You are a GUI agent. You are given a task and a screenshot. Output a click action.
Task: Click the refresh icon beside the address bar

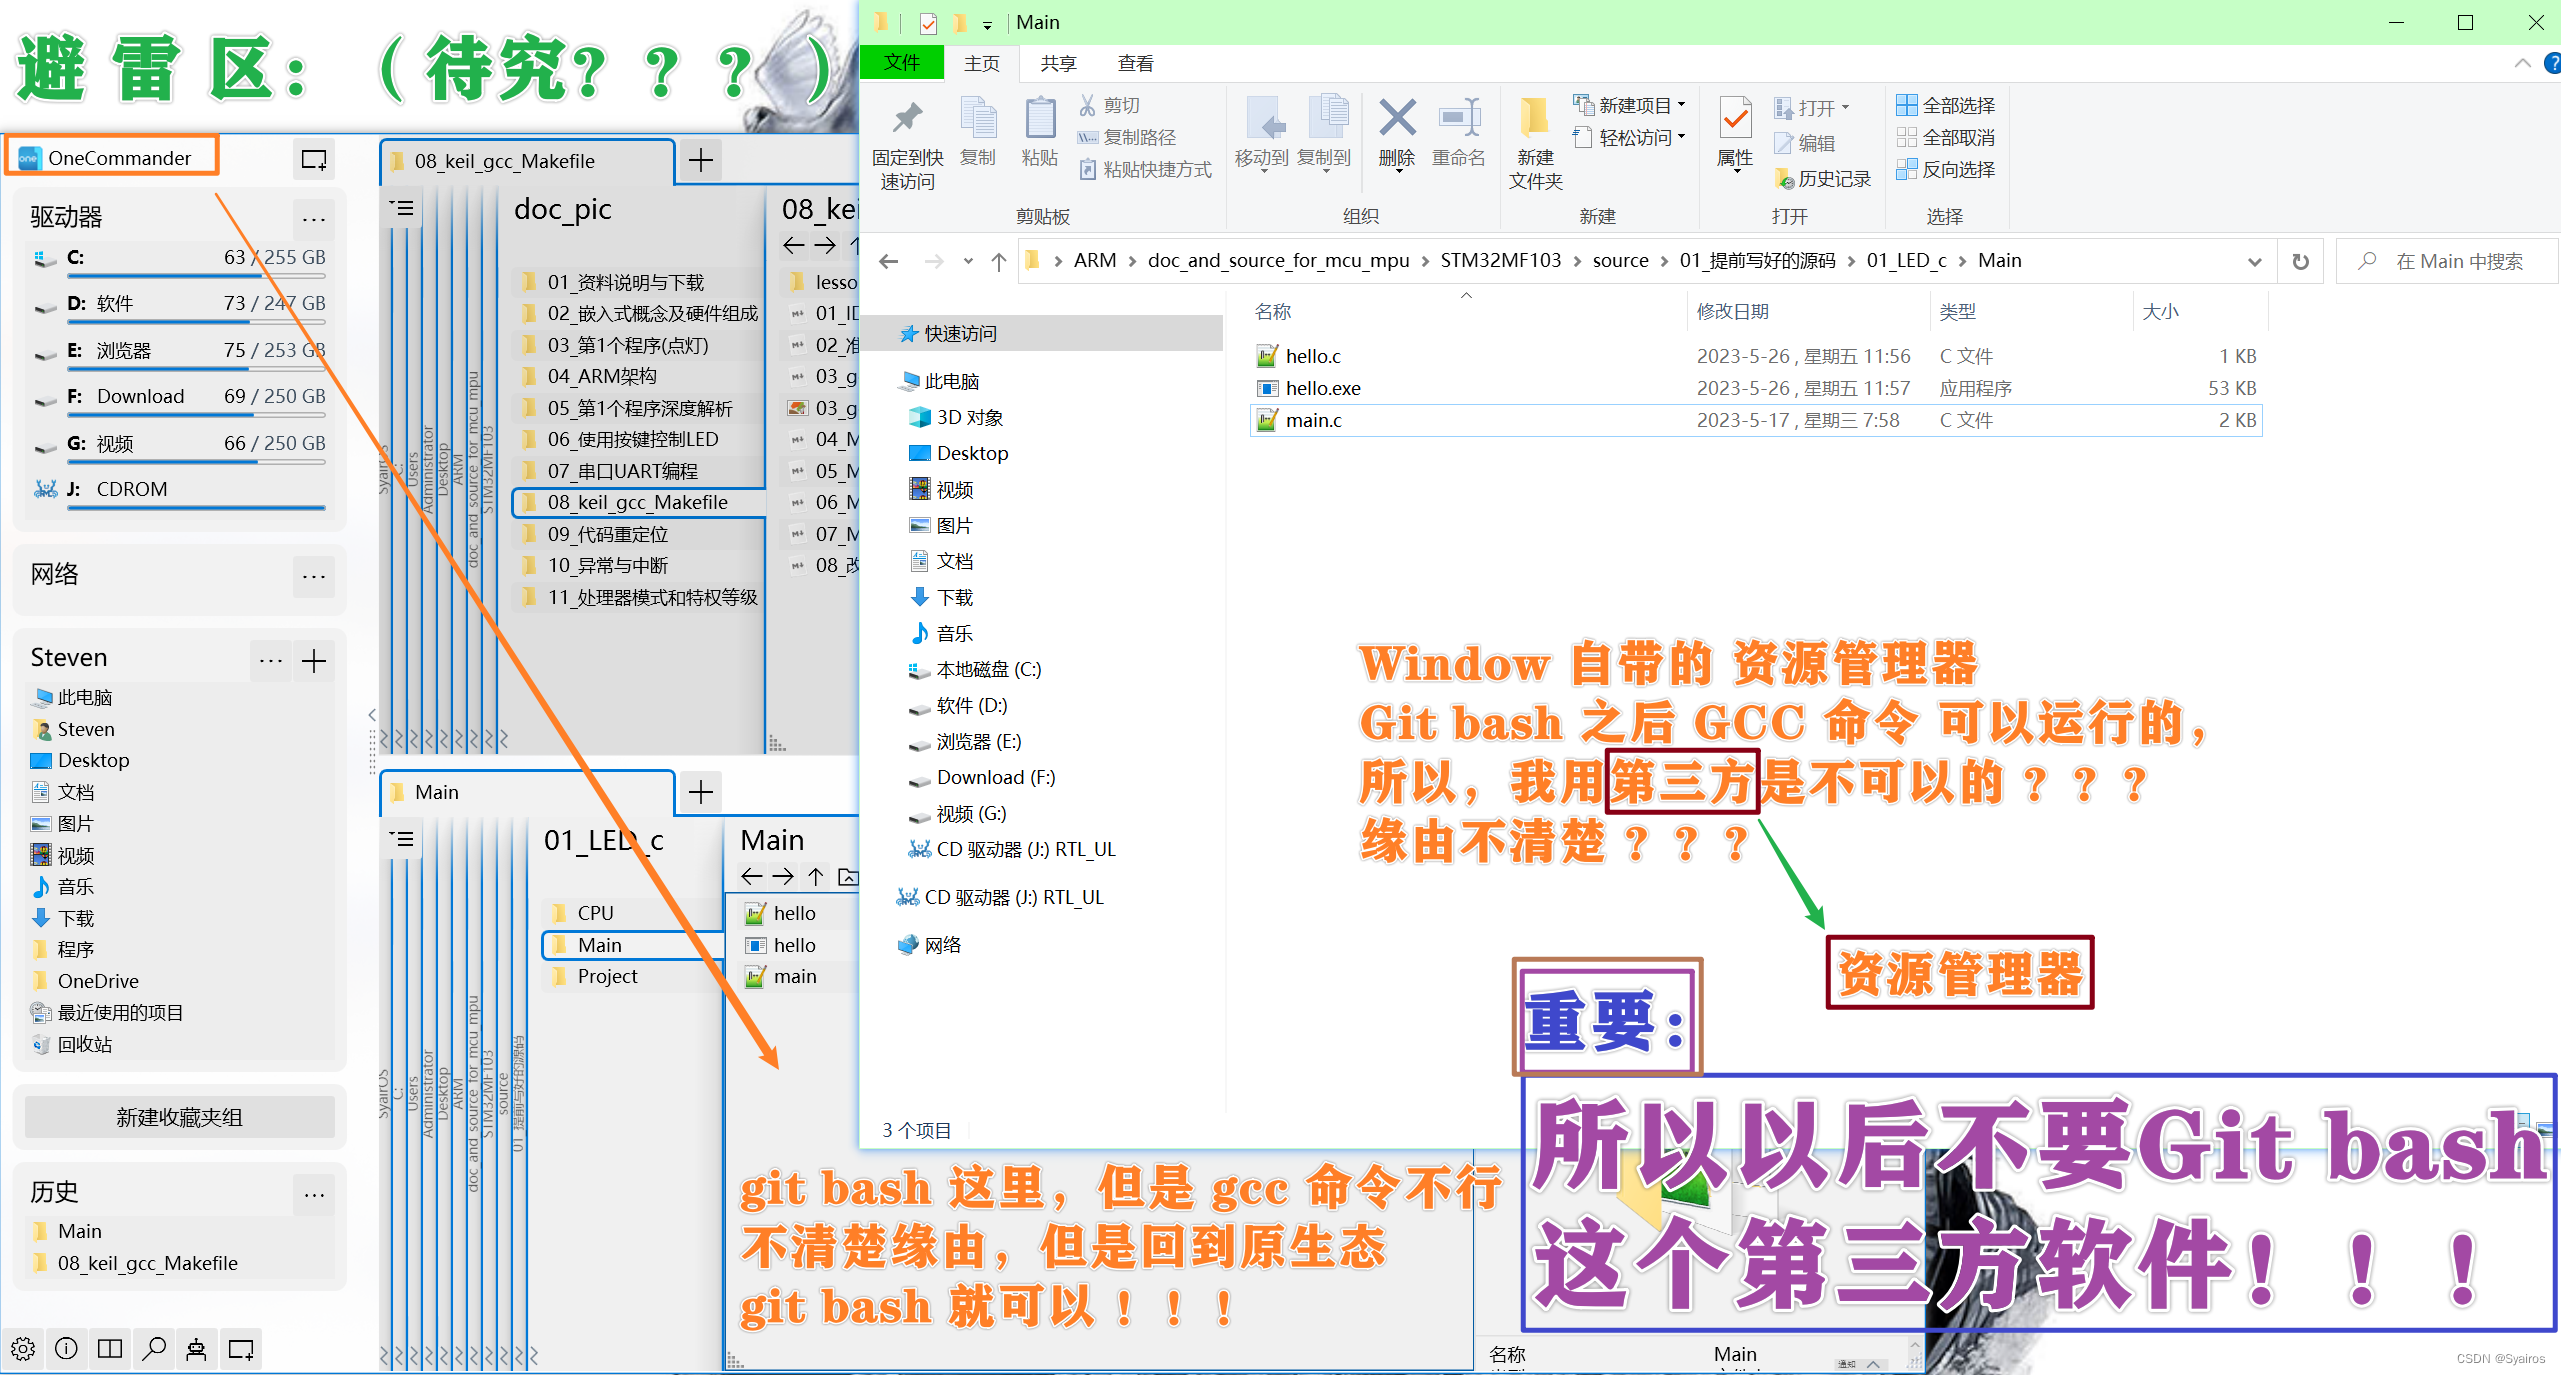click(2300, 260)
